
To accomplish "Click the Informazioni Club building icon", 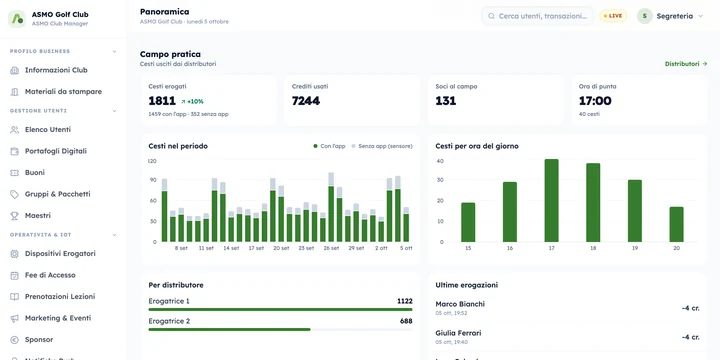I will 14,70.
